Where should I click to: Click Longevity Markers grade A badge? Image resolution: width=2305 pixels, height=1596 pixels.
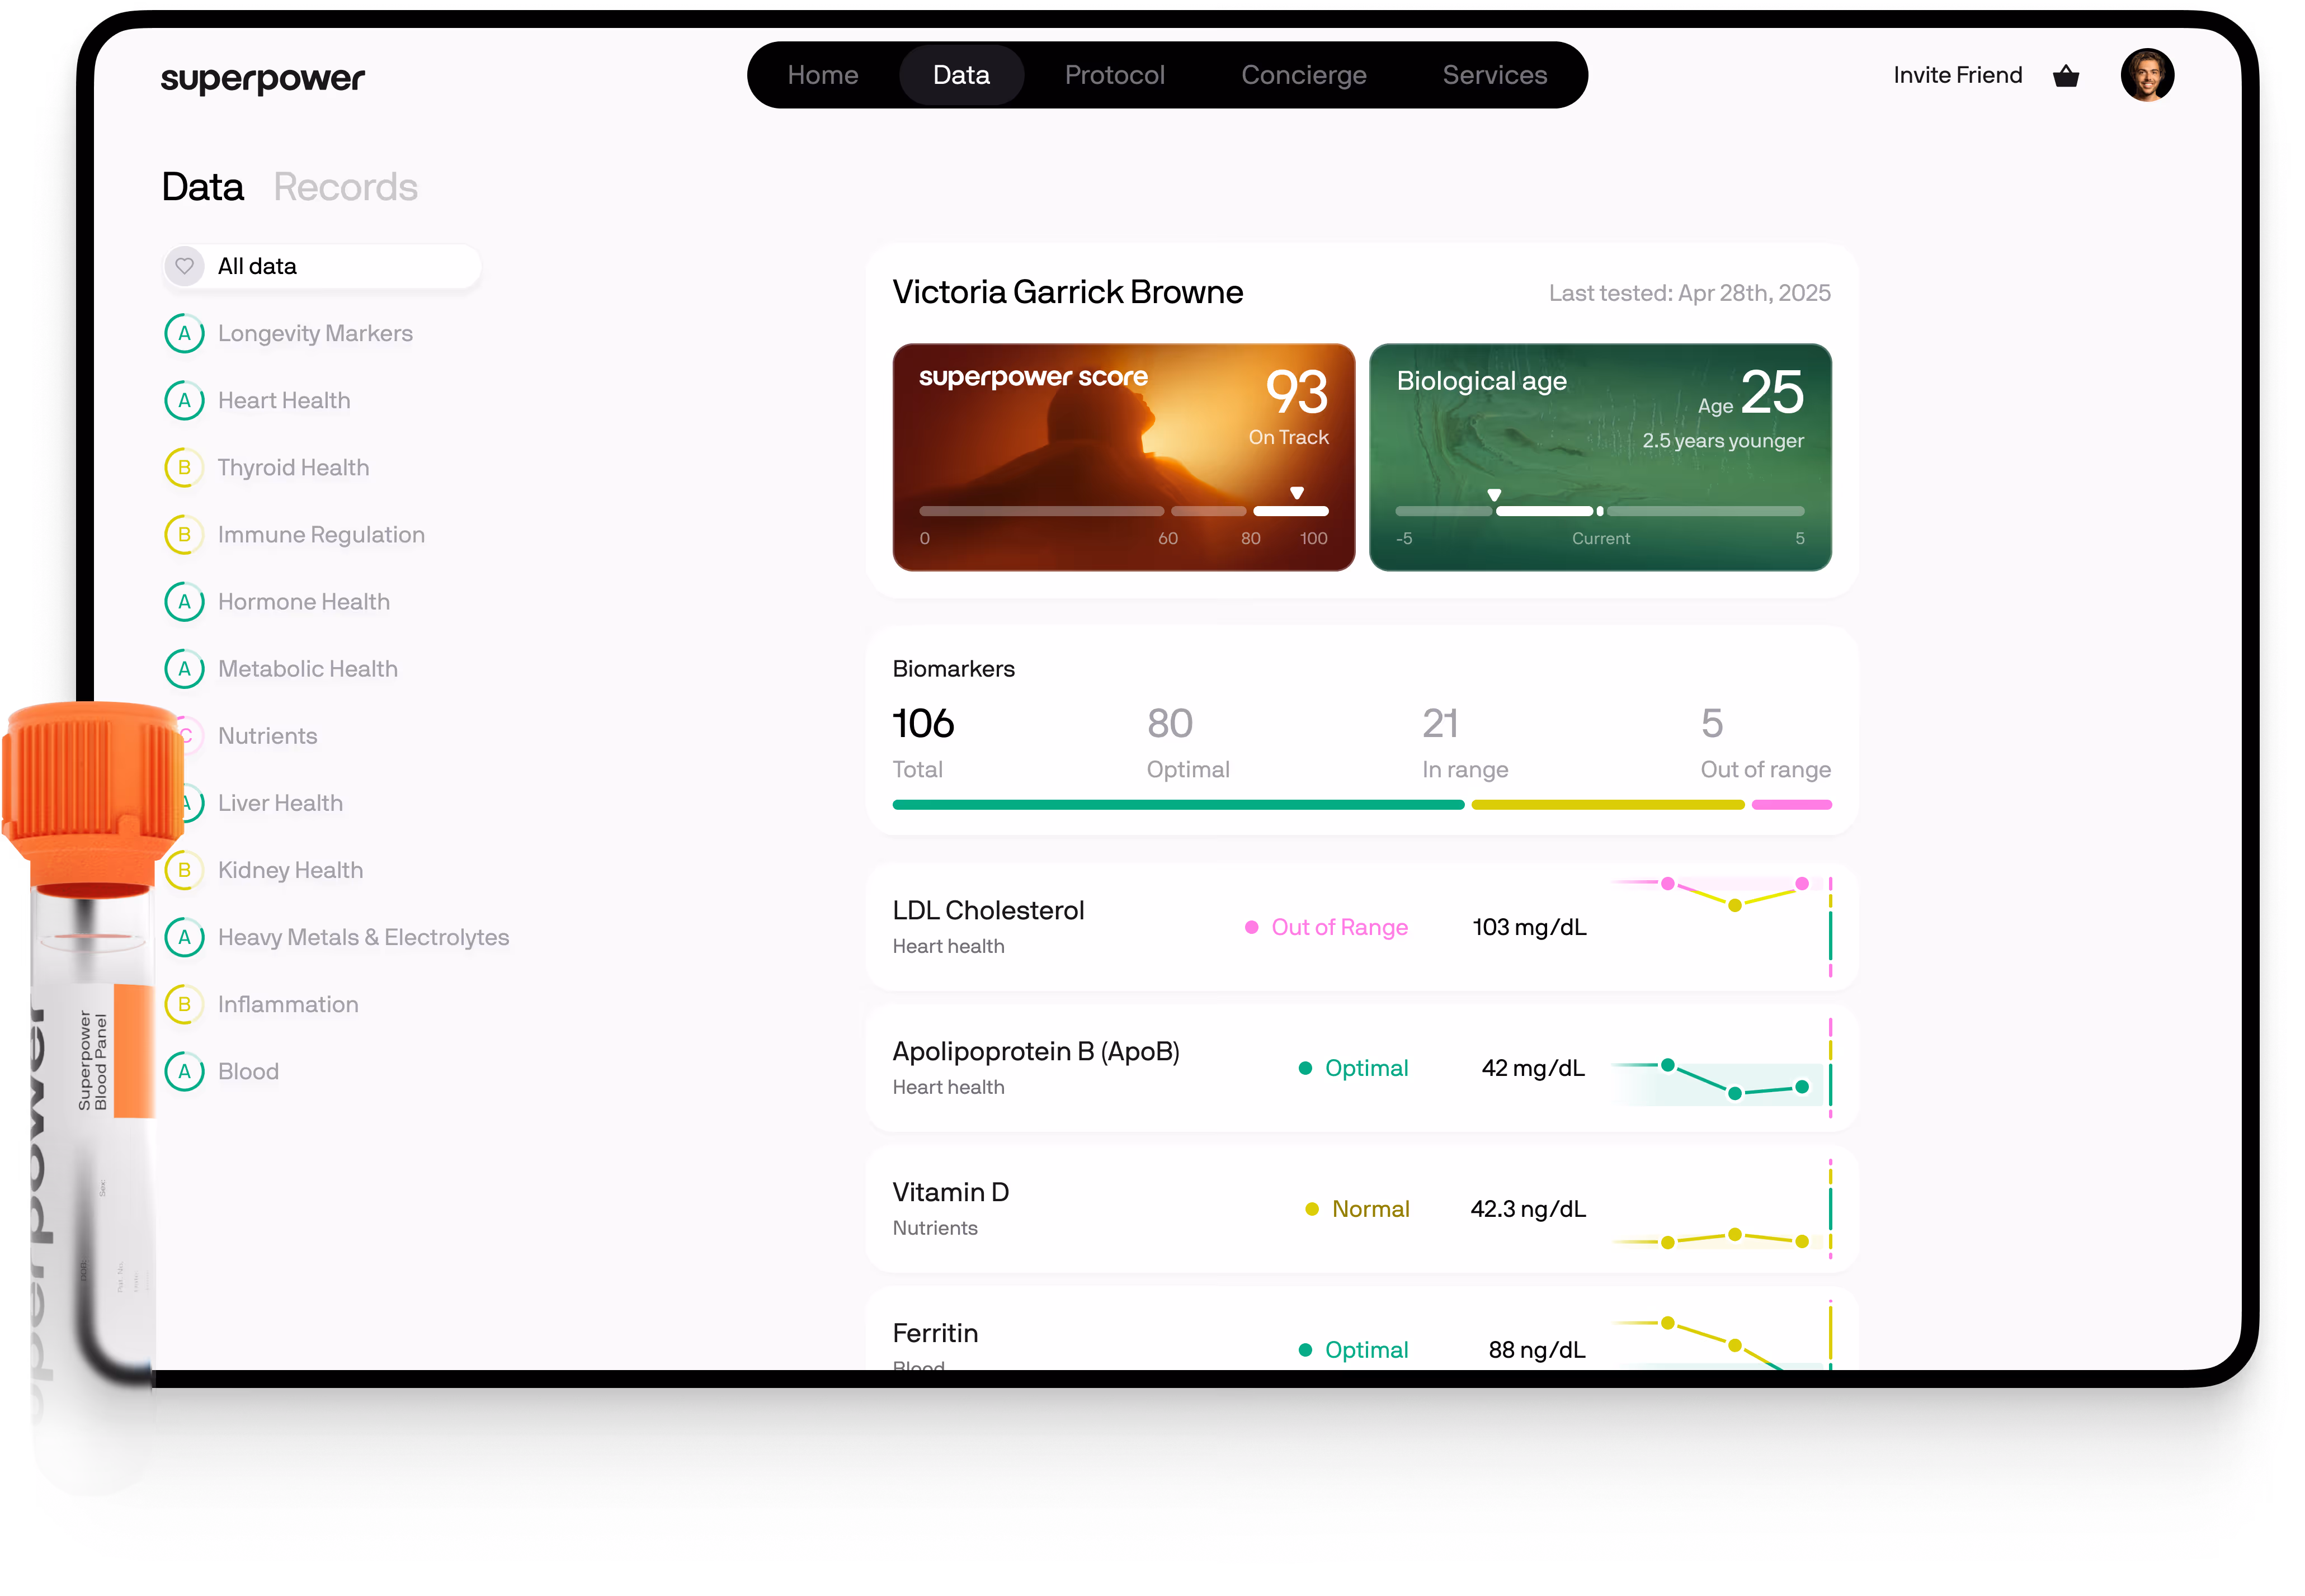(184, 334)
